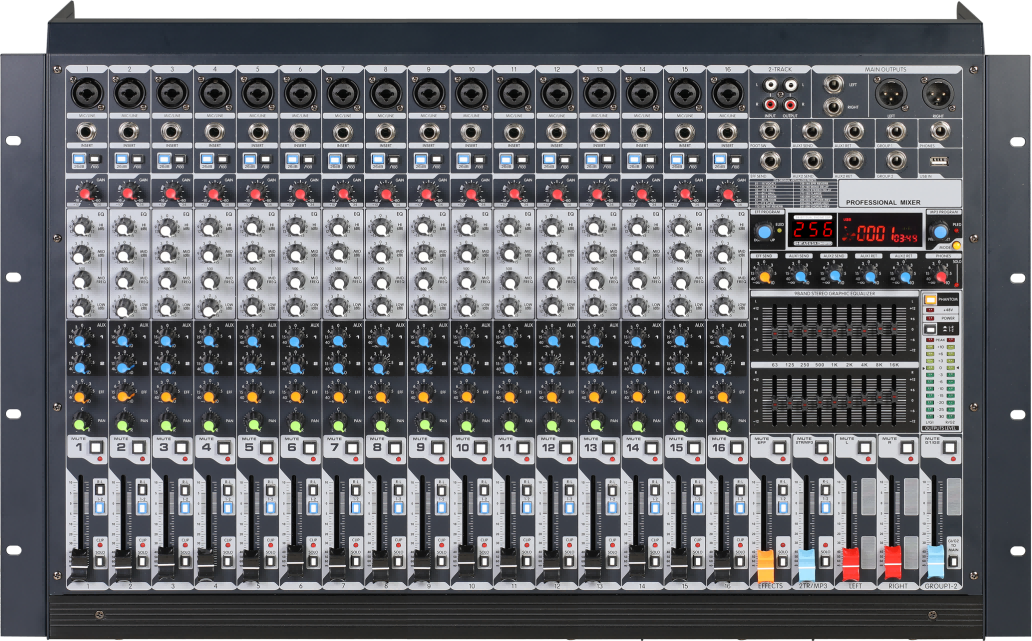Toggle the Mute button on channel 16

[737, 449]
